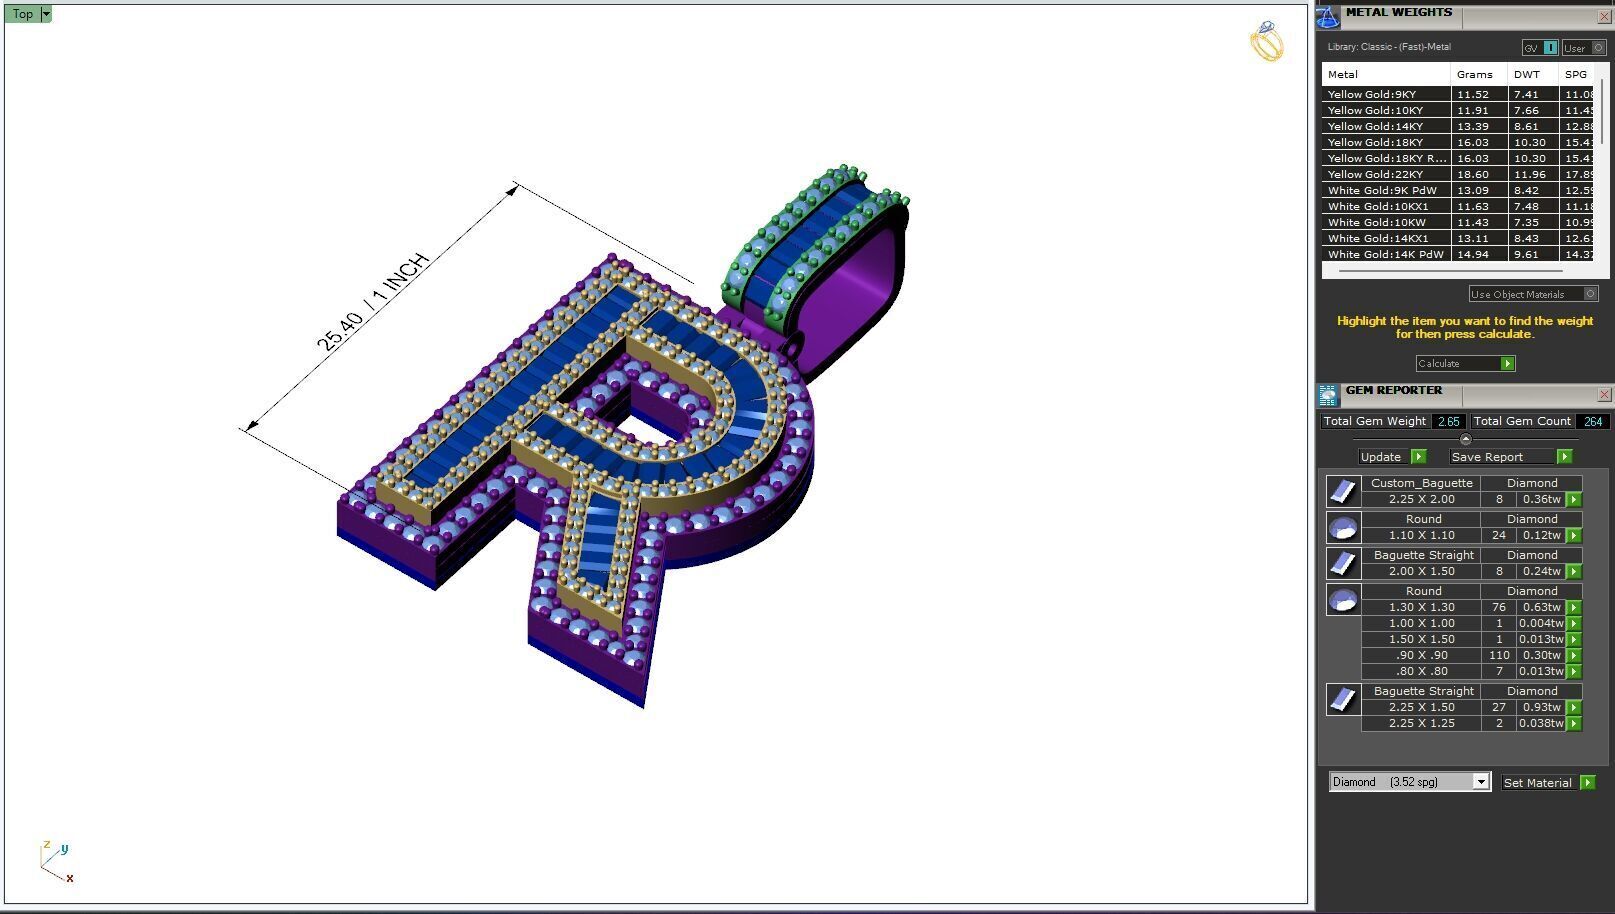Toggle the GV library switch
1615x914 pixels.
point(1540,48)
